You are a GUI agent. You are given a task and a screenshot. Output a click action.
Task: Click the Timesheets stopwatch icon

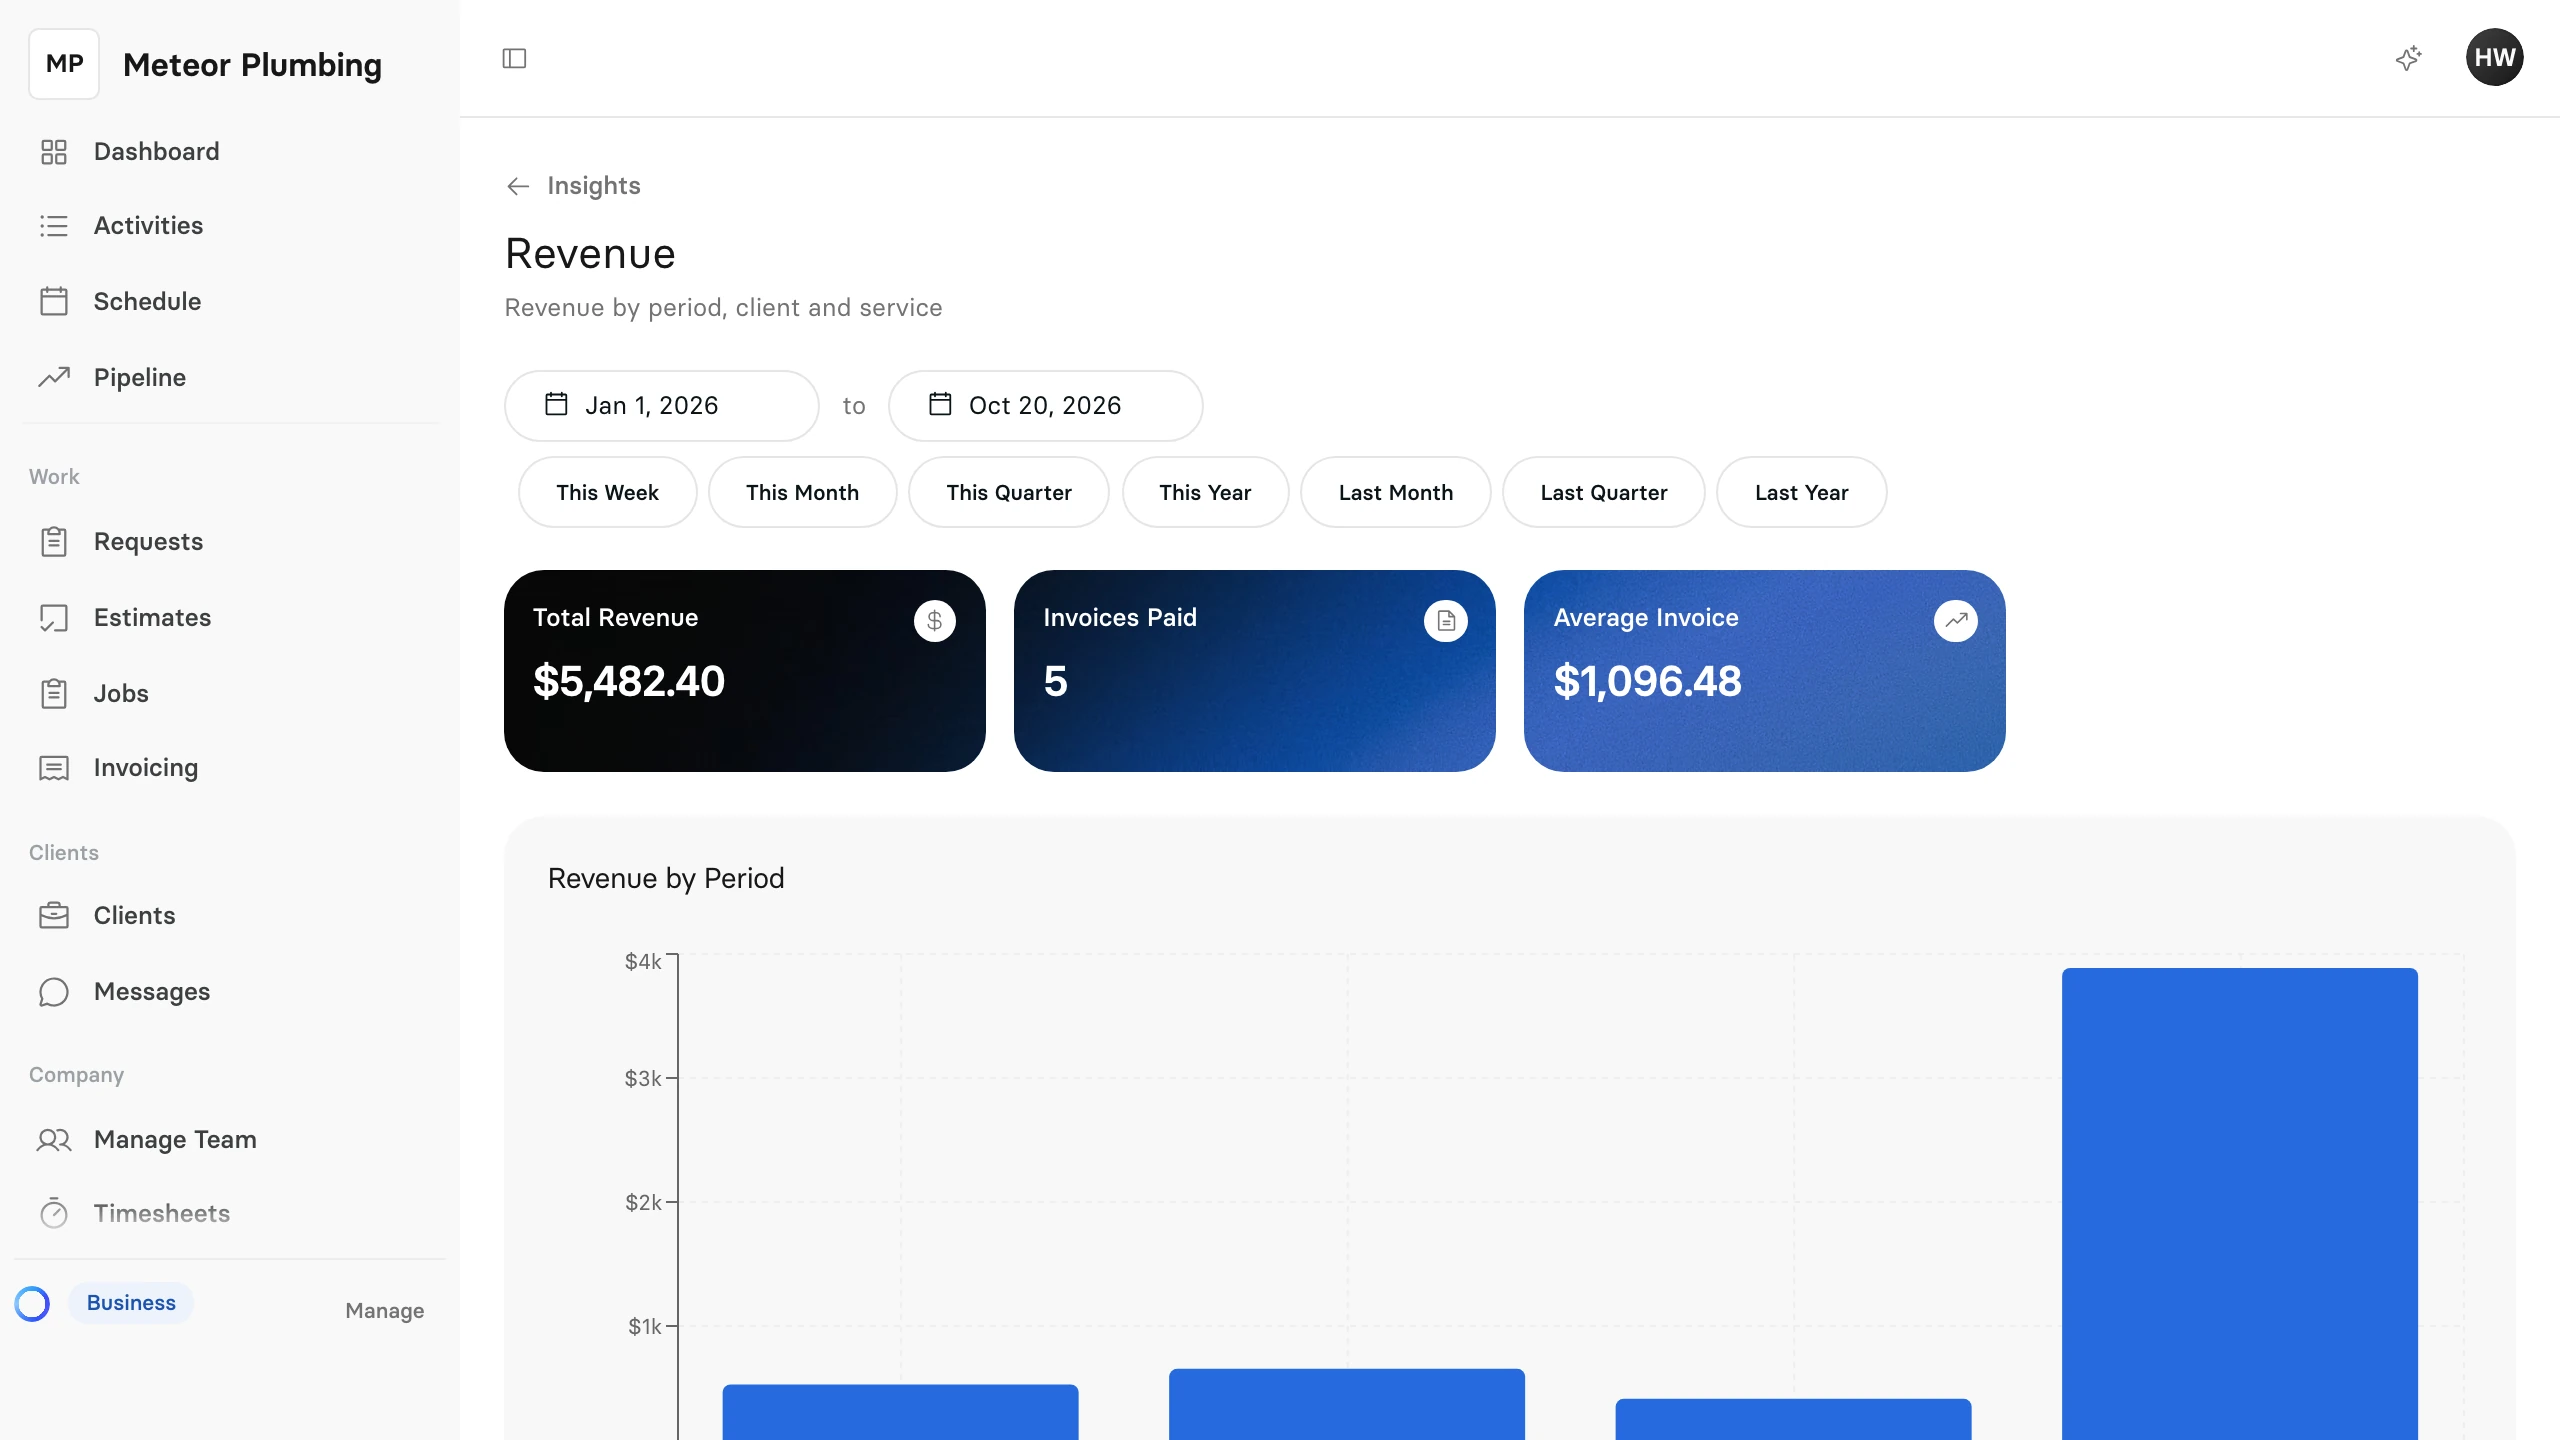tap(54, 1213)
